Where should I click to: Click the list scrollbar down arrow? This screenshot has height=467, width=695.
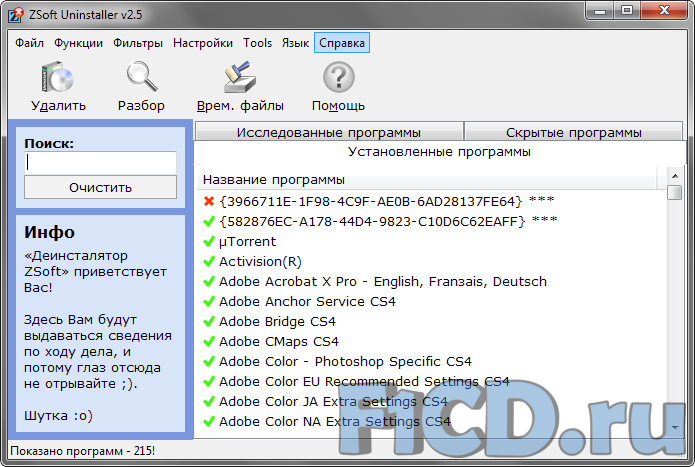(675, 428)
